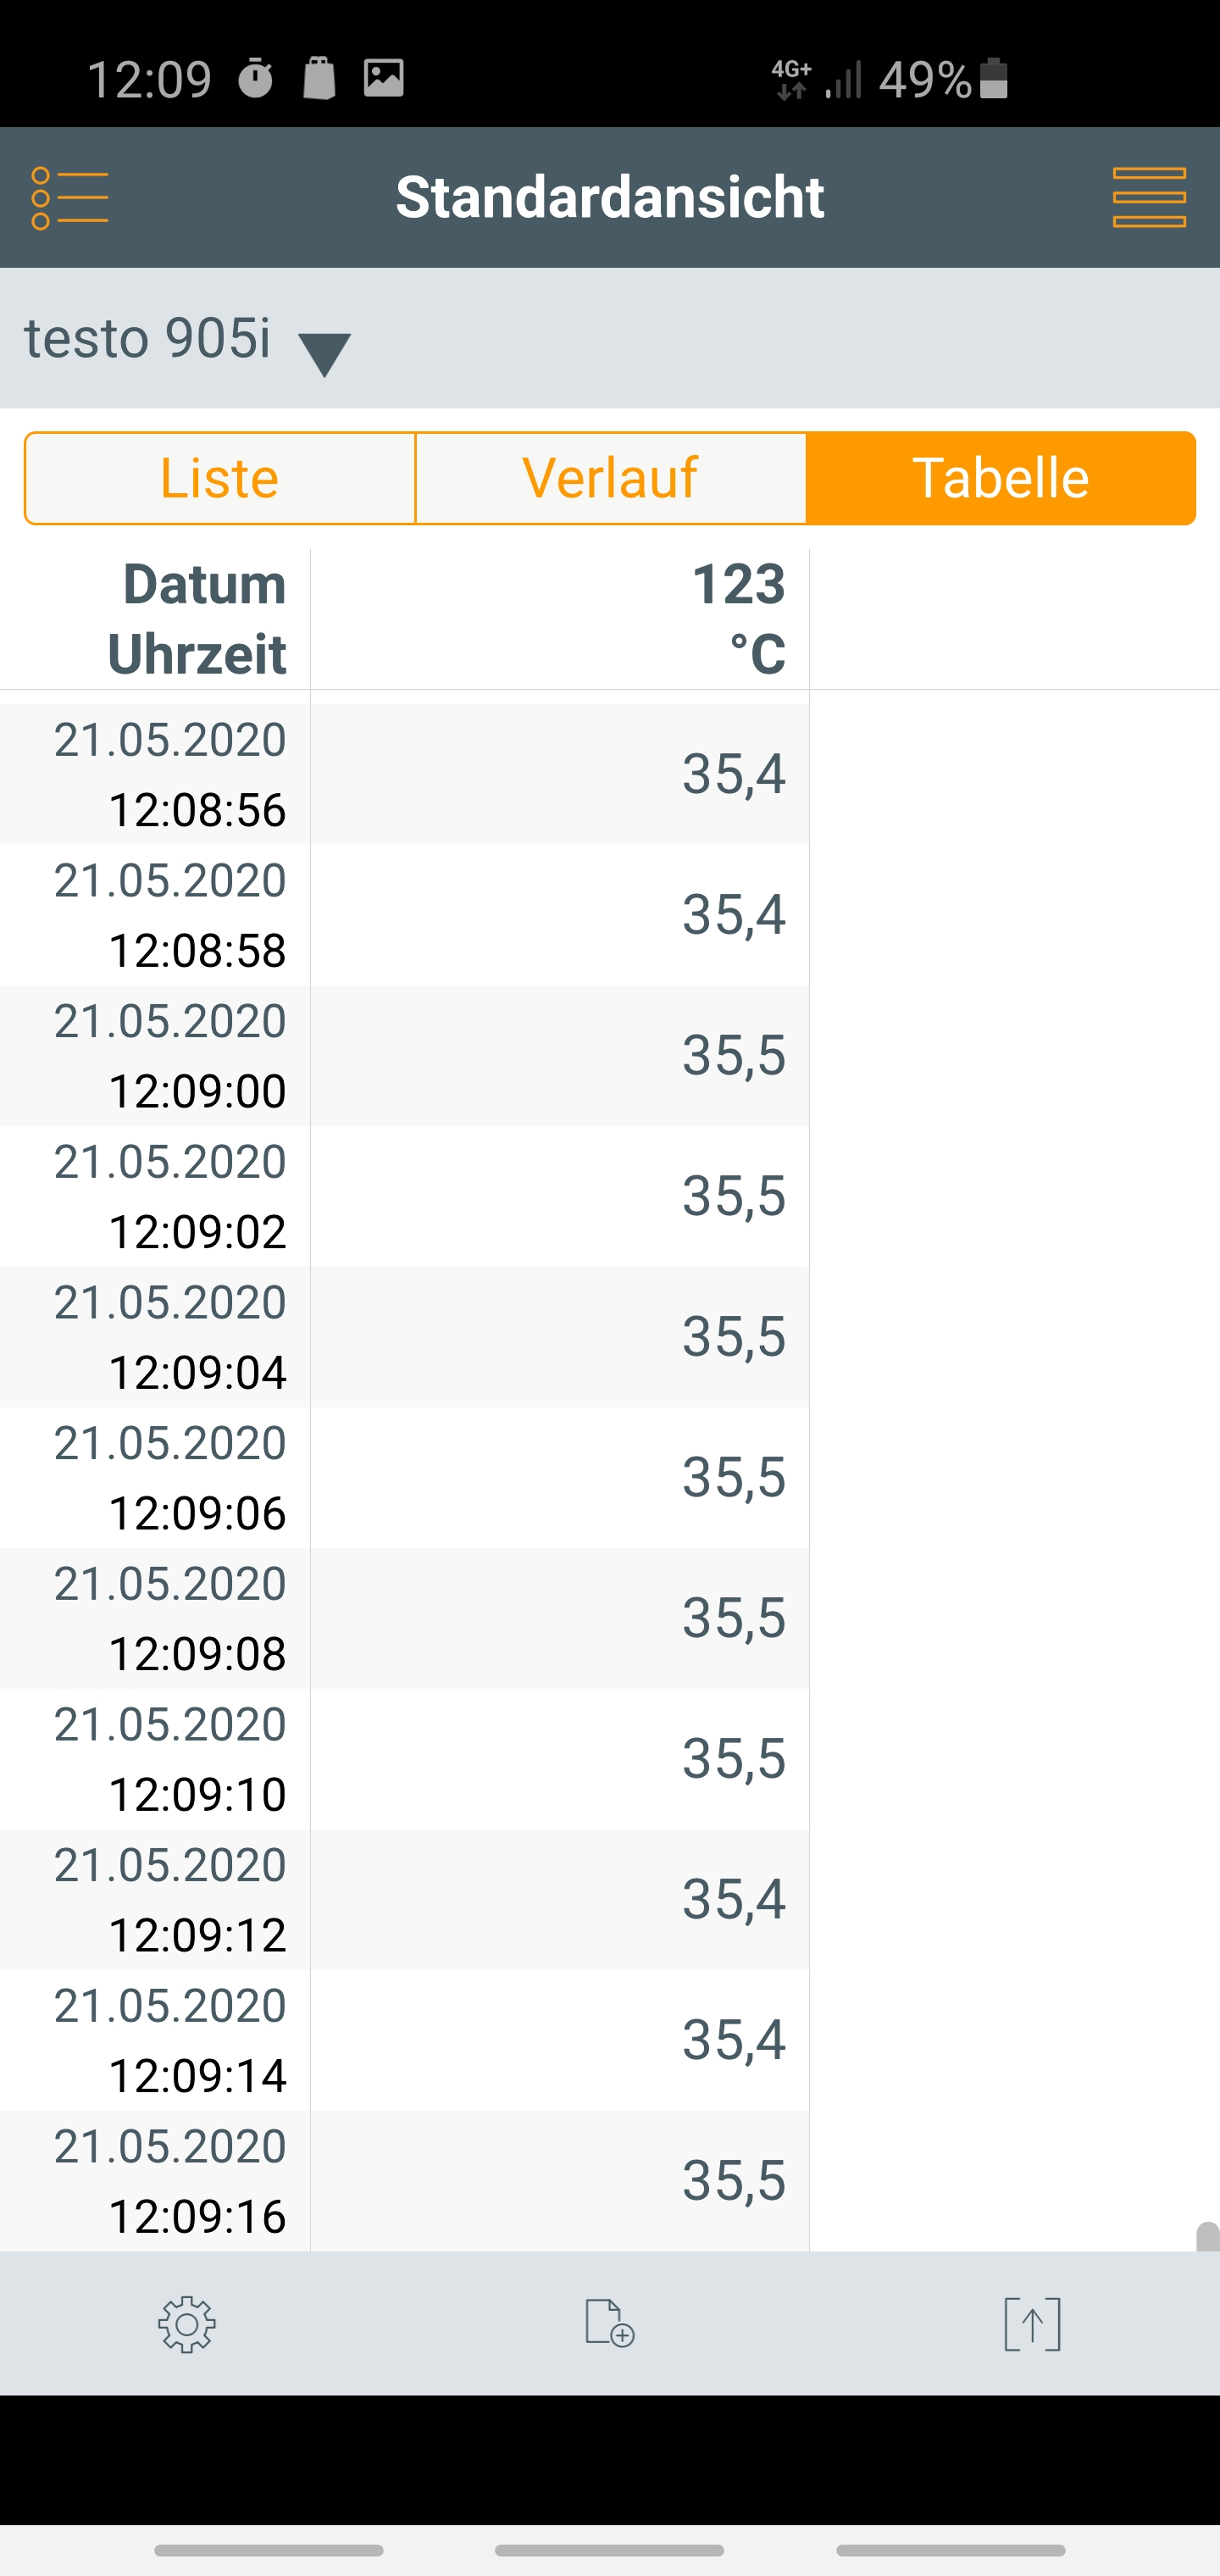Switch to the Verlauf tab
Viewport: 1220px width, 2576px height.
tap(610, 478)
